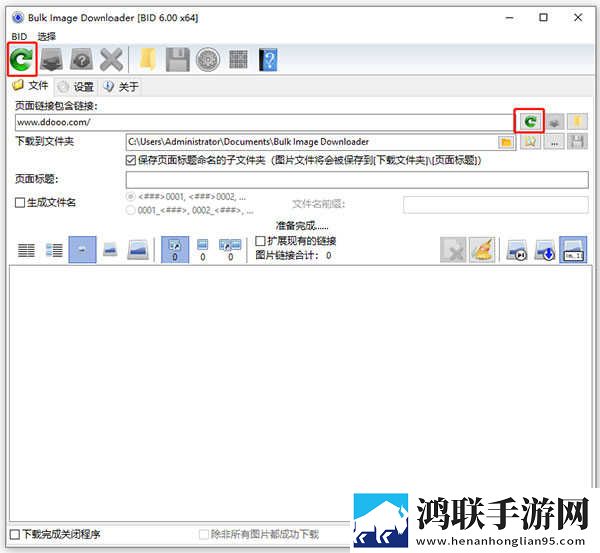Close the Bulk Image Downloader window
The width and height of the screenshot is (600, 553).
tap(578, 18)
